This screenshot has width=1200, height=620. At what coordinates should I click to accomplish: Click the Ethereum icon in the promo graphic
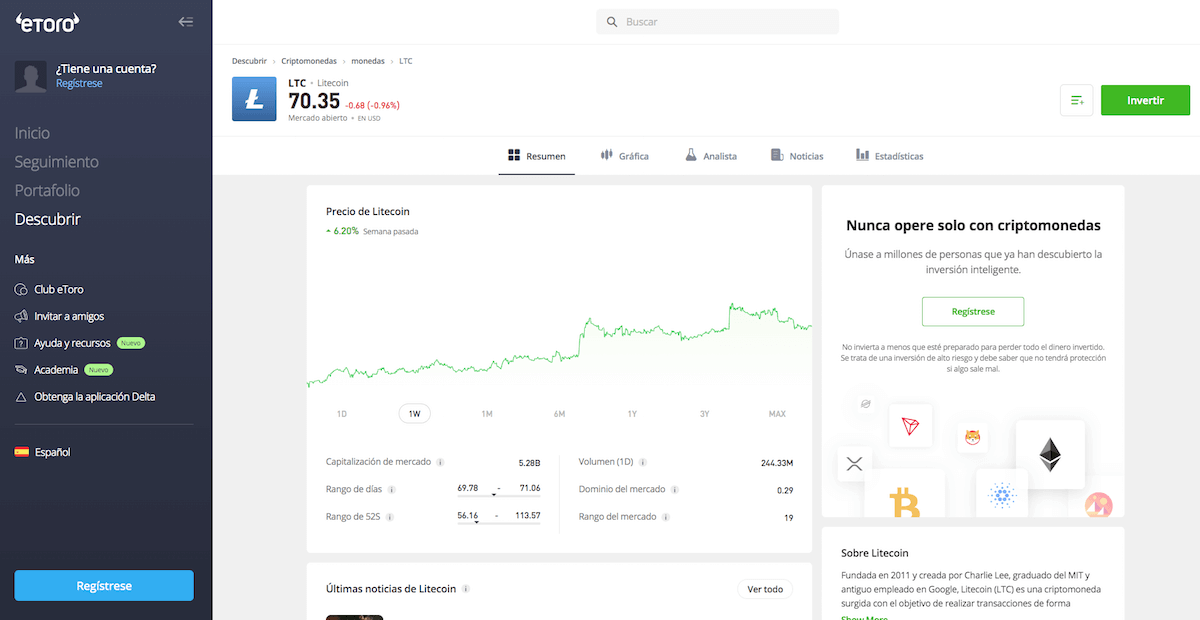tap(1051, 455)
